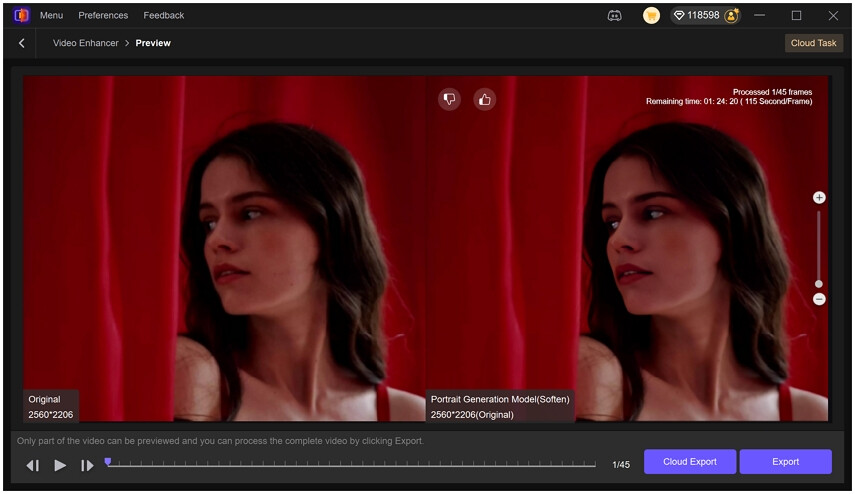855x494 pixels.
Task: Open the user account avatar icon
Action: point(732,15)
